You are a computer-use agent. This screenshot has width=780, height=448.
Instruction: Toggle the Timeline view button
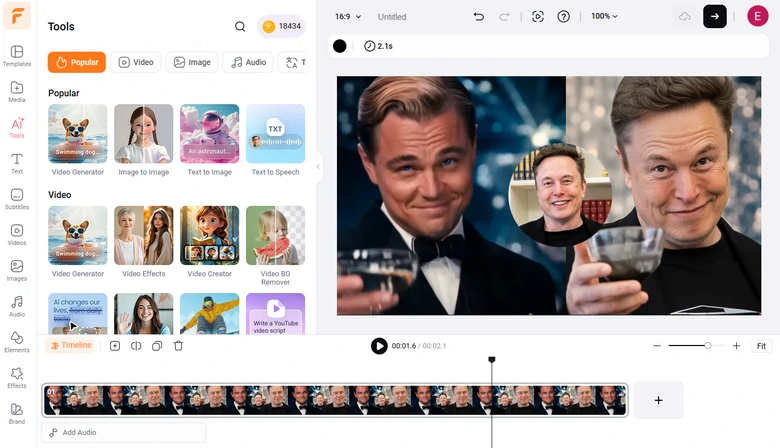pos(70,346)
